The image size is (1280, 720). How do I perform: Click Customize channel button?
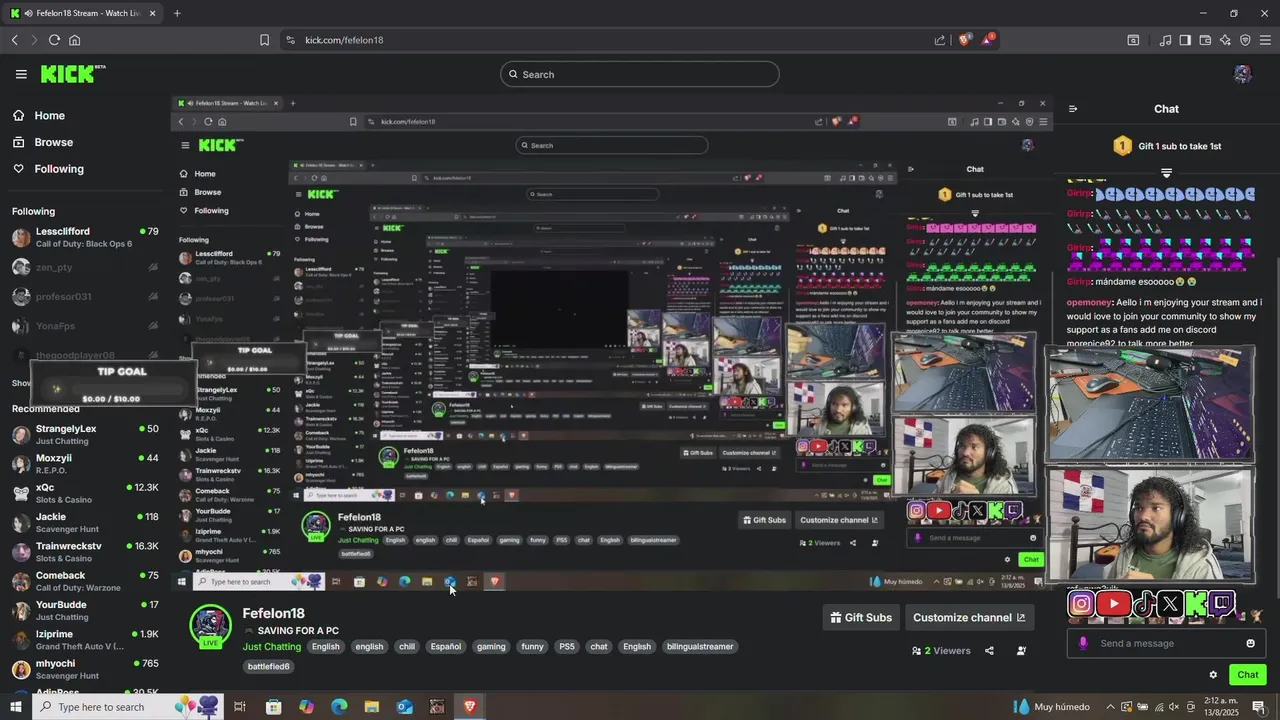point(969,617)
